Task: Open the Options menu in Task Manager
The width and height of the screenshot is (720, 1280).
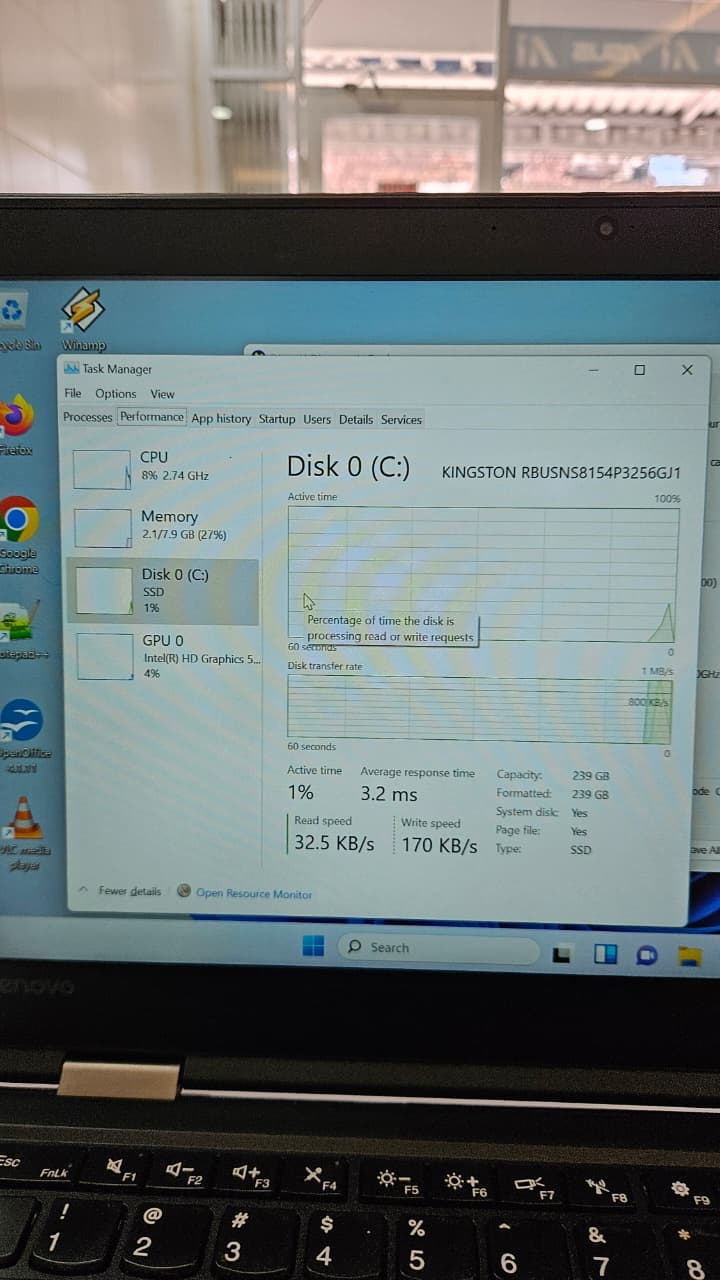Action: tap(116, 394)
